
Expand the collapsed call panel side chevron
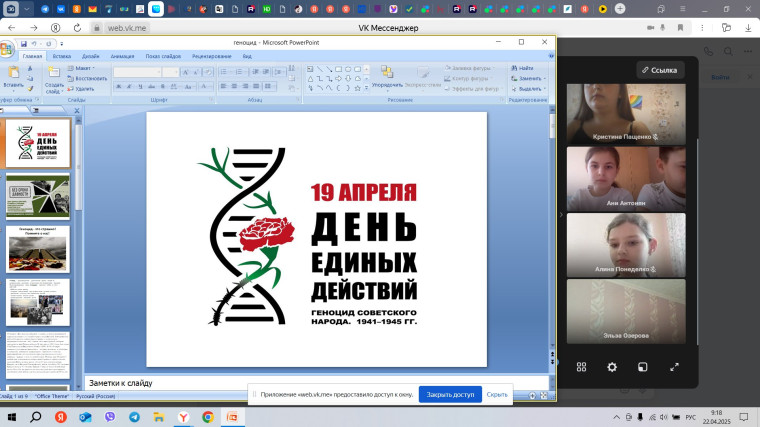pos(561,214)
